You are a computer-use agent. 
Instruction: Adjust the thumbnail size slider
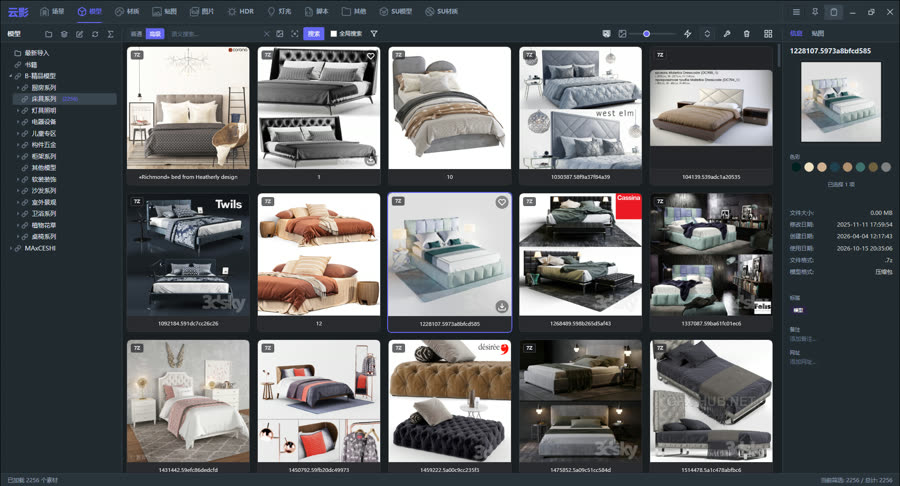[646, 34]
